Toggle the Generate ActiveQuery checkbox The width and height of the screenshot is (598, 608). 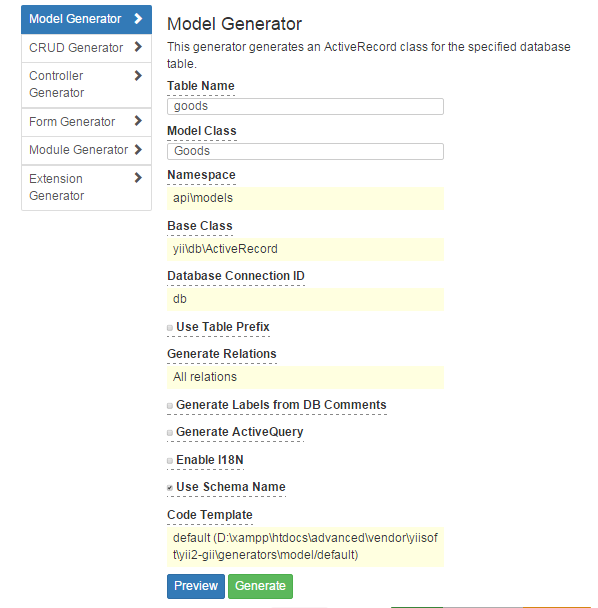pyautogui.click(x=170, y=433)
